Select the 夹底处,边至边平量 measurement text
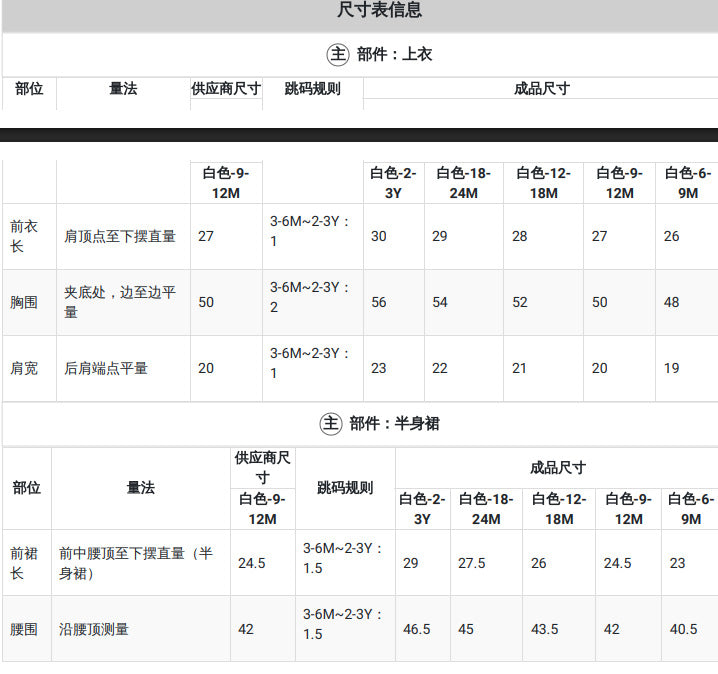Image resolution: width=718 pixels, height=674 pixels. [x=120, y=302]
